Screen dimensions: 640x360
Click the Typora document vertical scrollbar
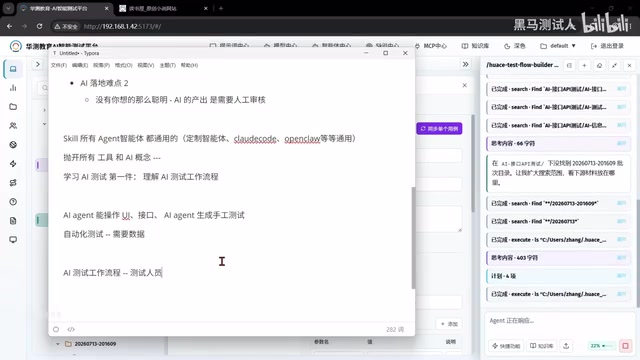pyautogui.click(x=413, y=238)
